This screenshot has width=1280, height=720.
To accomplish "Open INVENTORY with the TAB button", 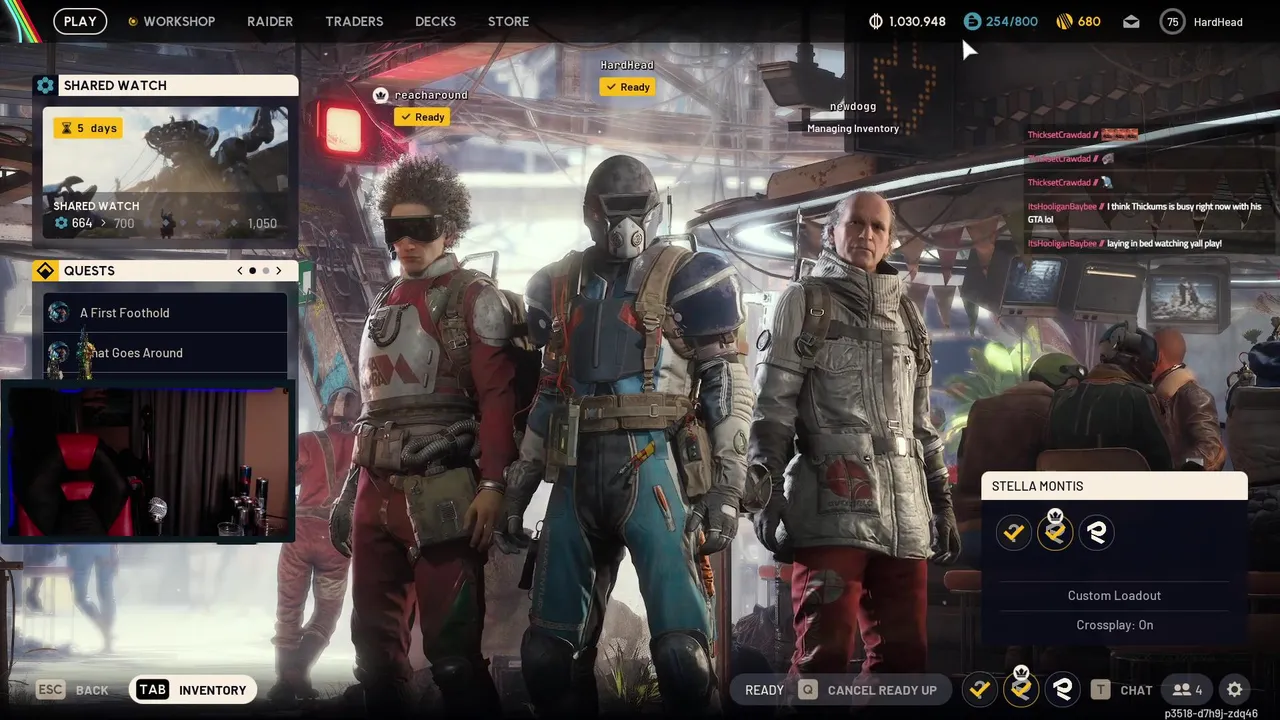I will 193,690.
